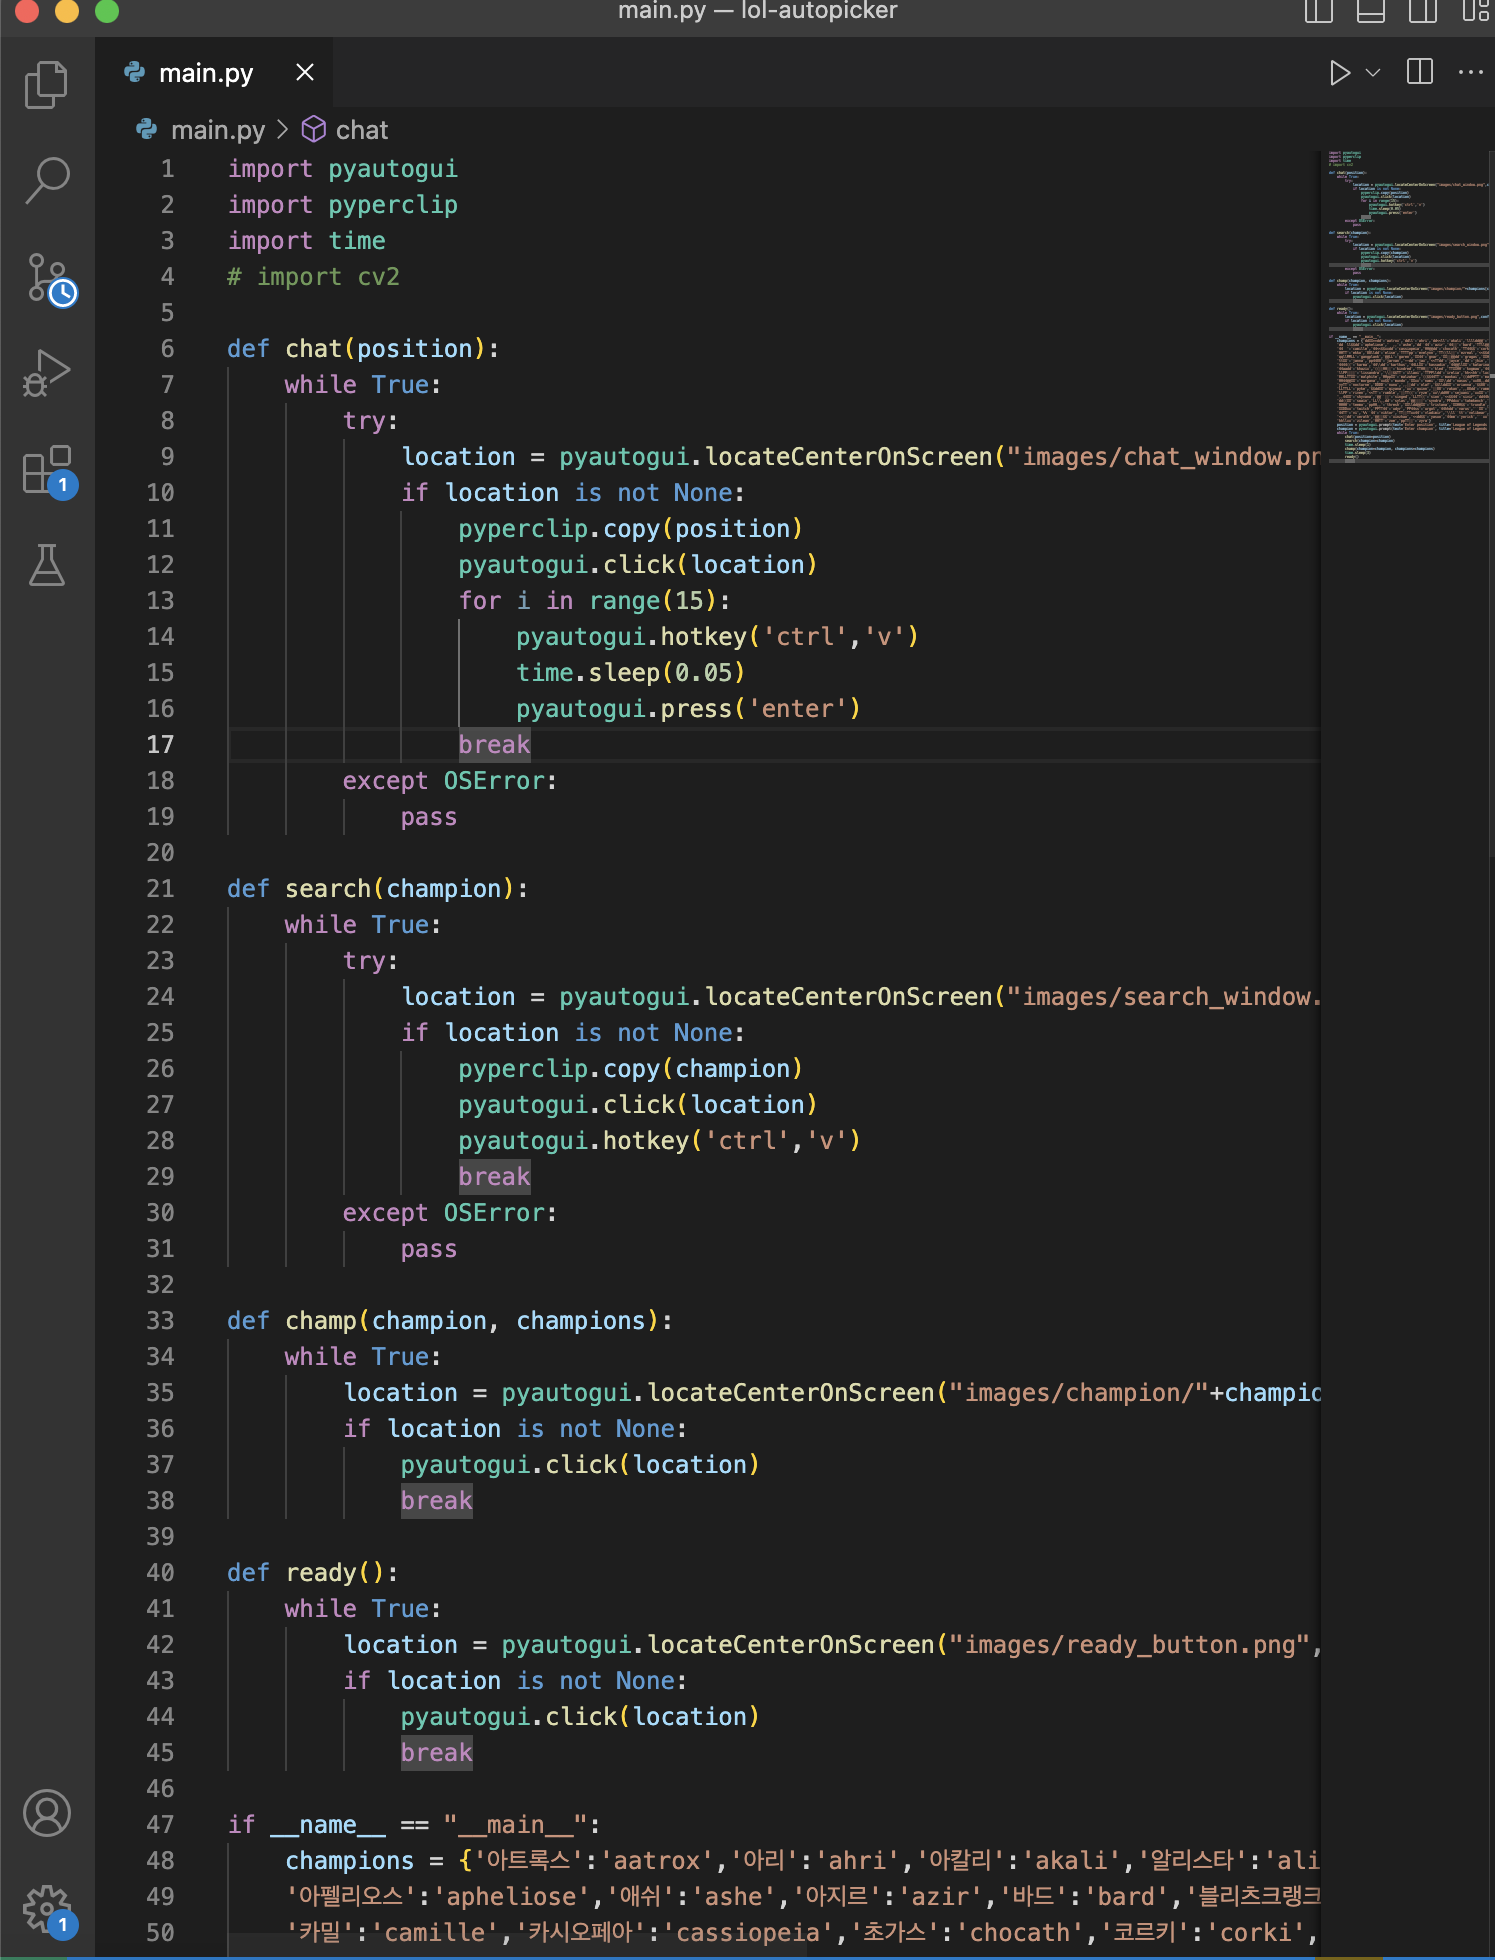Expand the dropdown next to Run button
This screenshot has width=1495, height=1960.
pos(1373,72)
